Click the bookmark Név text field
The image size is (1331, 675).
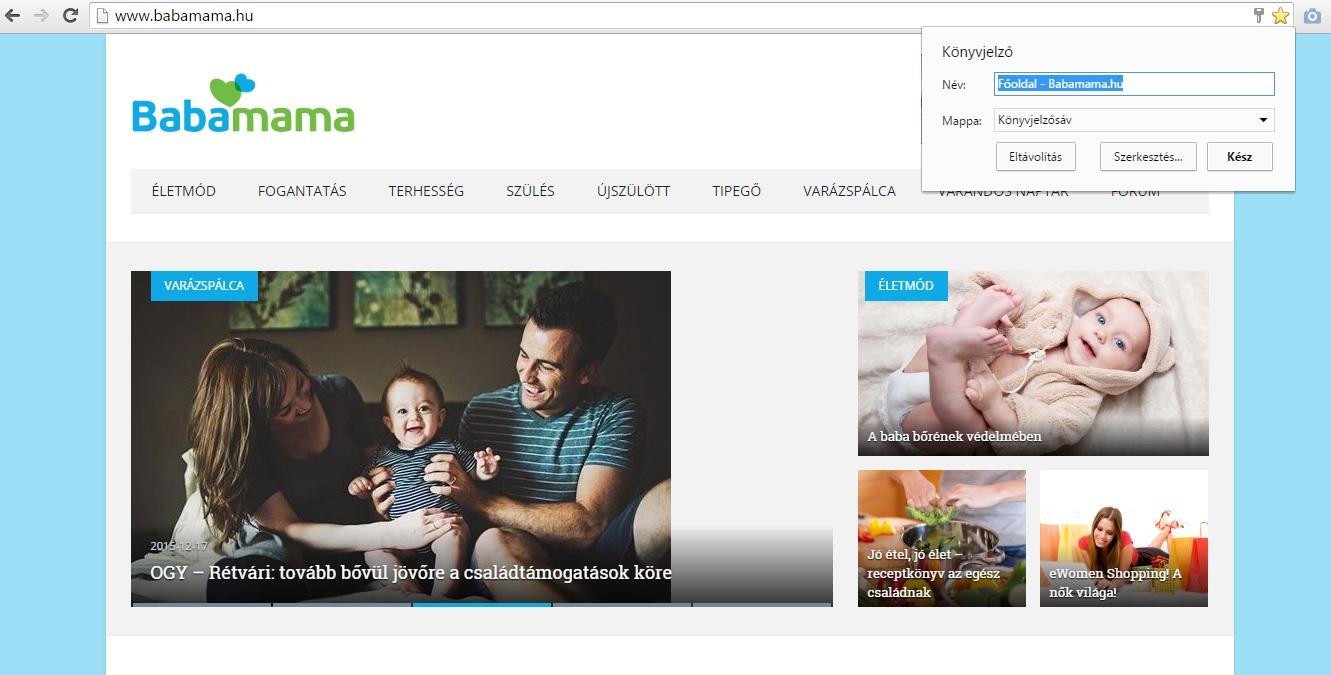(1134, 84)
